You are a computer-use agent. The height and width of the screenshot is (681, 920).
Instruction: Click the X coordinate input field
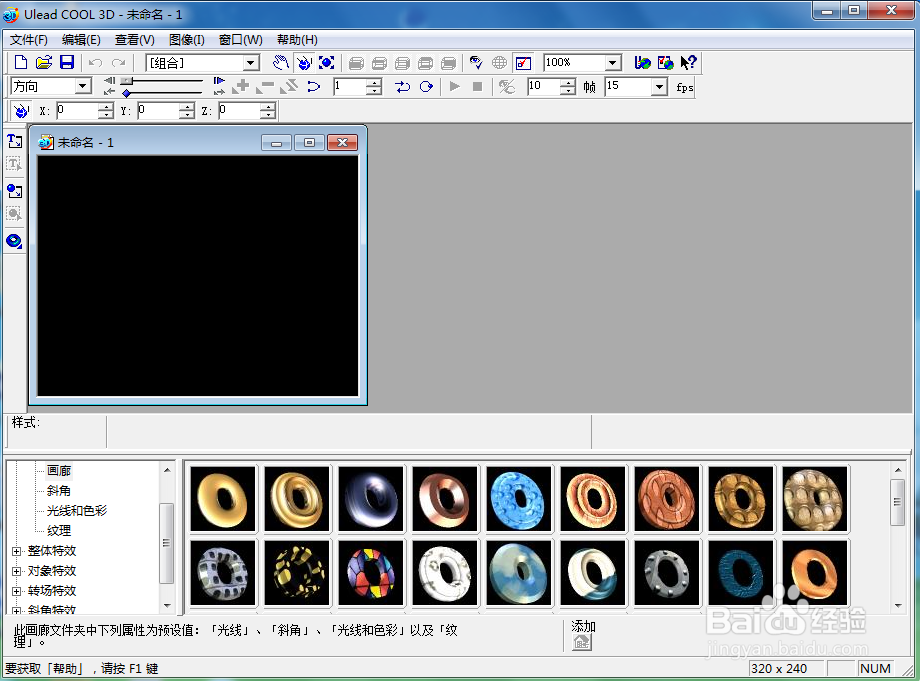77,110
